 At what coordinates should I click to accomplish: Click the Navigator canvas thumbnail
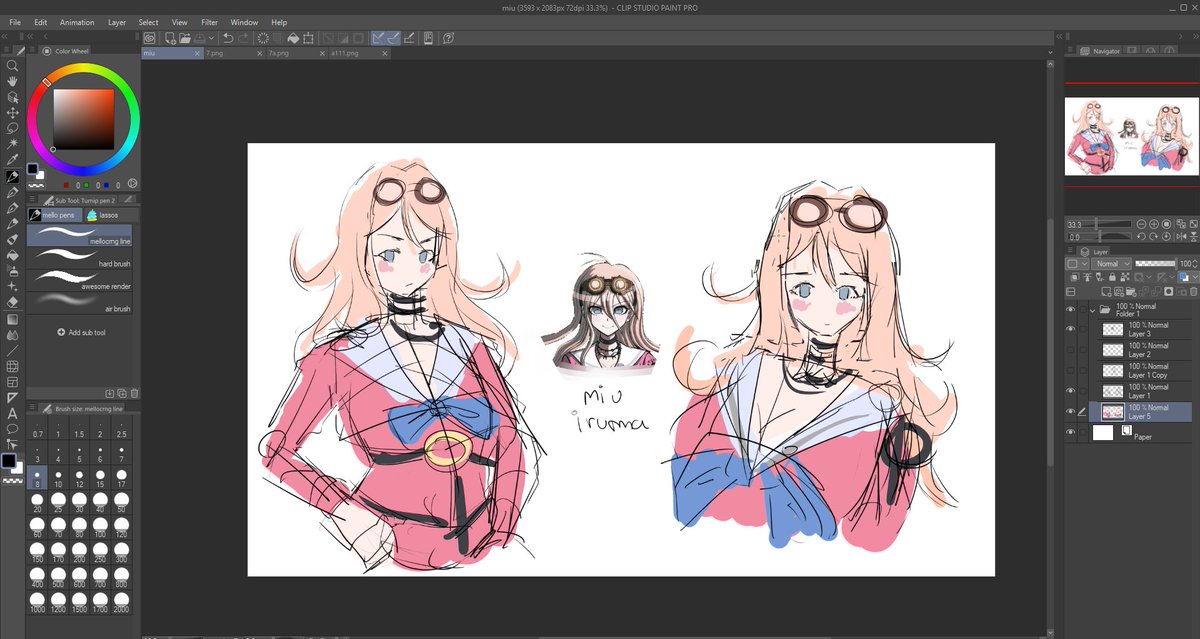click(1131, 135)
